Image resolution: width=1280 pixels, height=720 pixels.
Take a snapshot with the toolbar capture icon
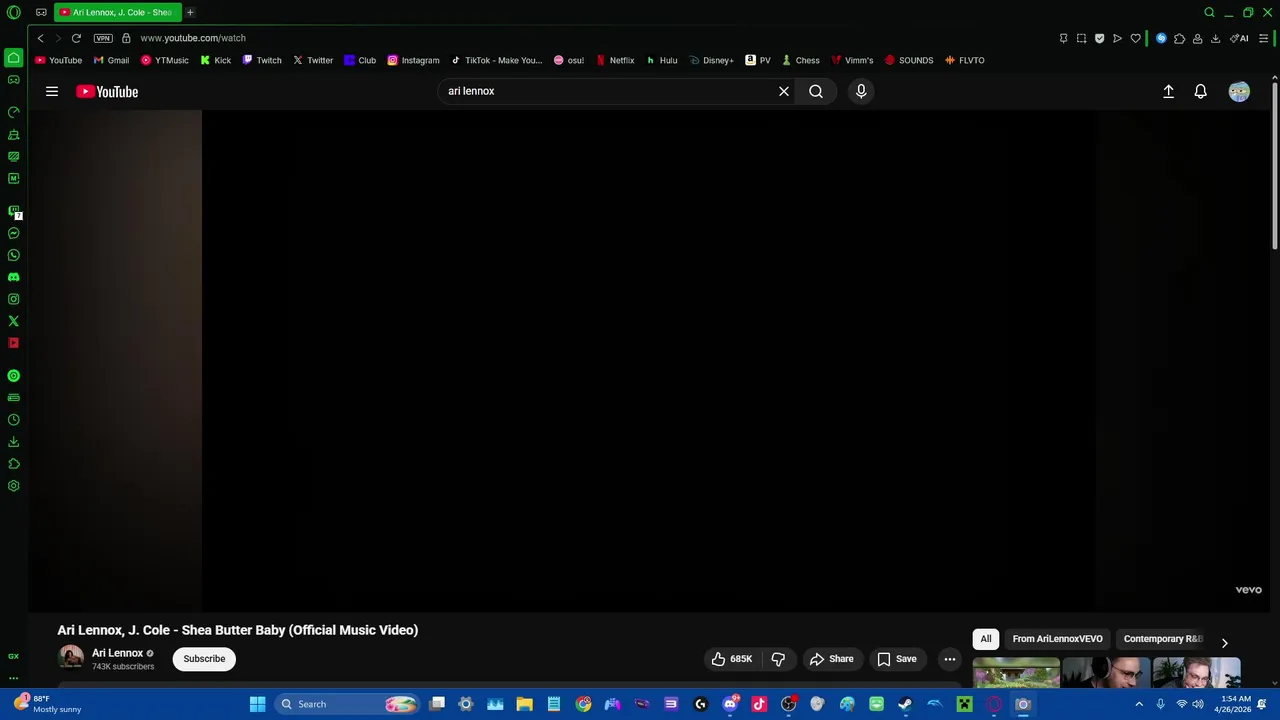pos(1081,38)
